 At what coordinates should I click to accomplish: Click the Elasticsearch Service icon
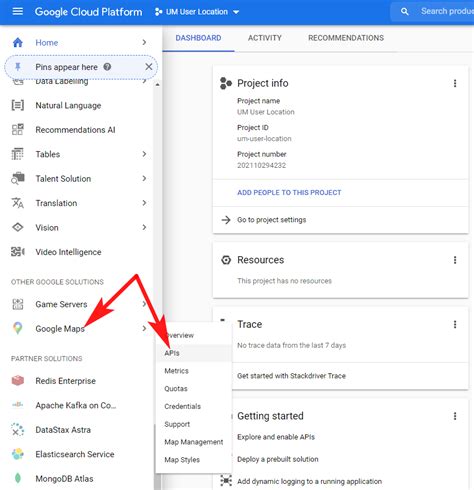[18, 454]
